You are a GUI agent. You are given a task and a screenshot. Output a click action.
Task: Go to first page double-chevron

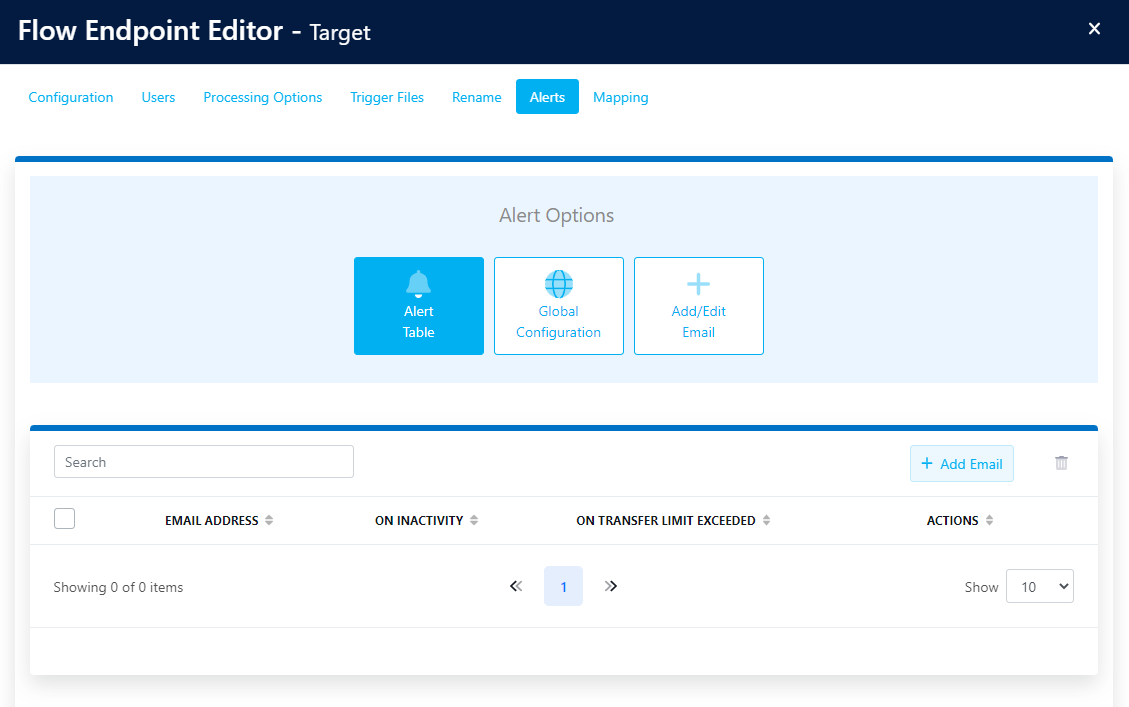pyautogui.click(x=516, y=586)
